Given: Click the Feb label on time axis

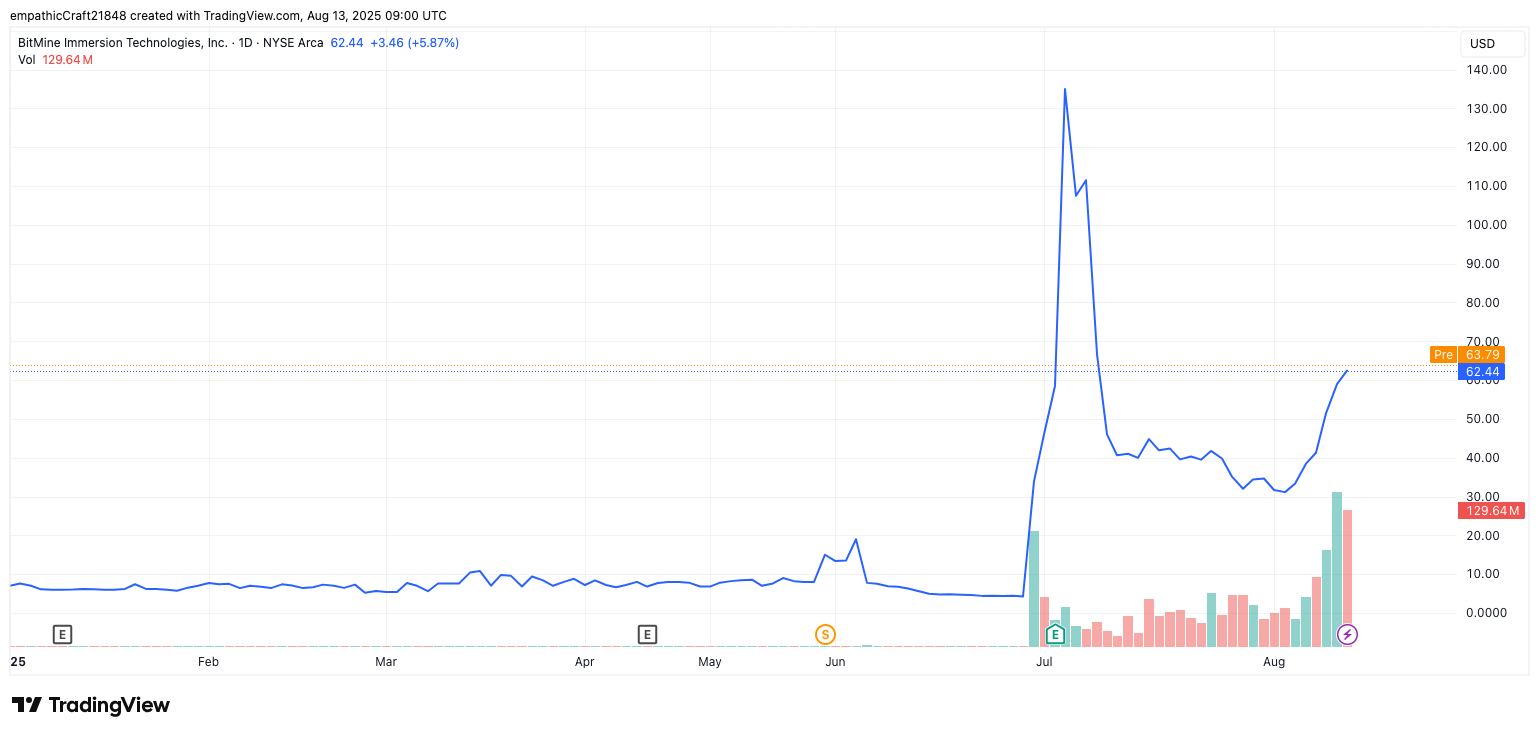Looking at the screenshot, I should 208,662.
